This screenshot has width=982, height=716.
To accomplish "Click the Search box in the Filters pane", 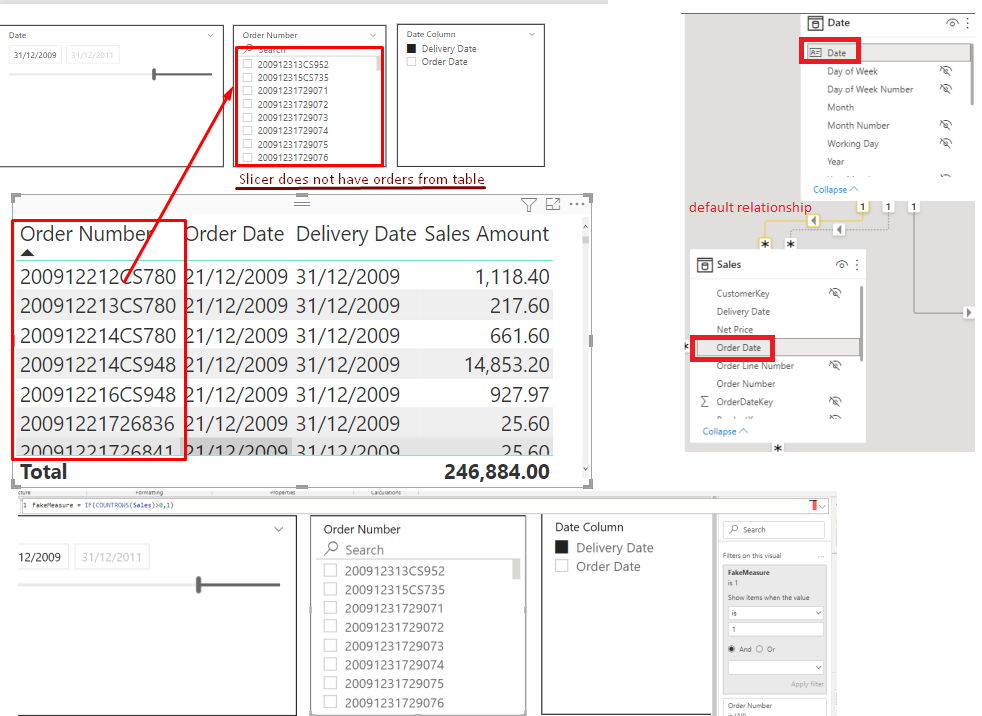I will (x=774, y=529).
